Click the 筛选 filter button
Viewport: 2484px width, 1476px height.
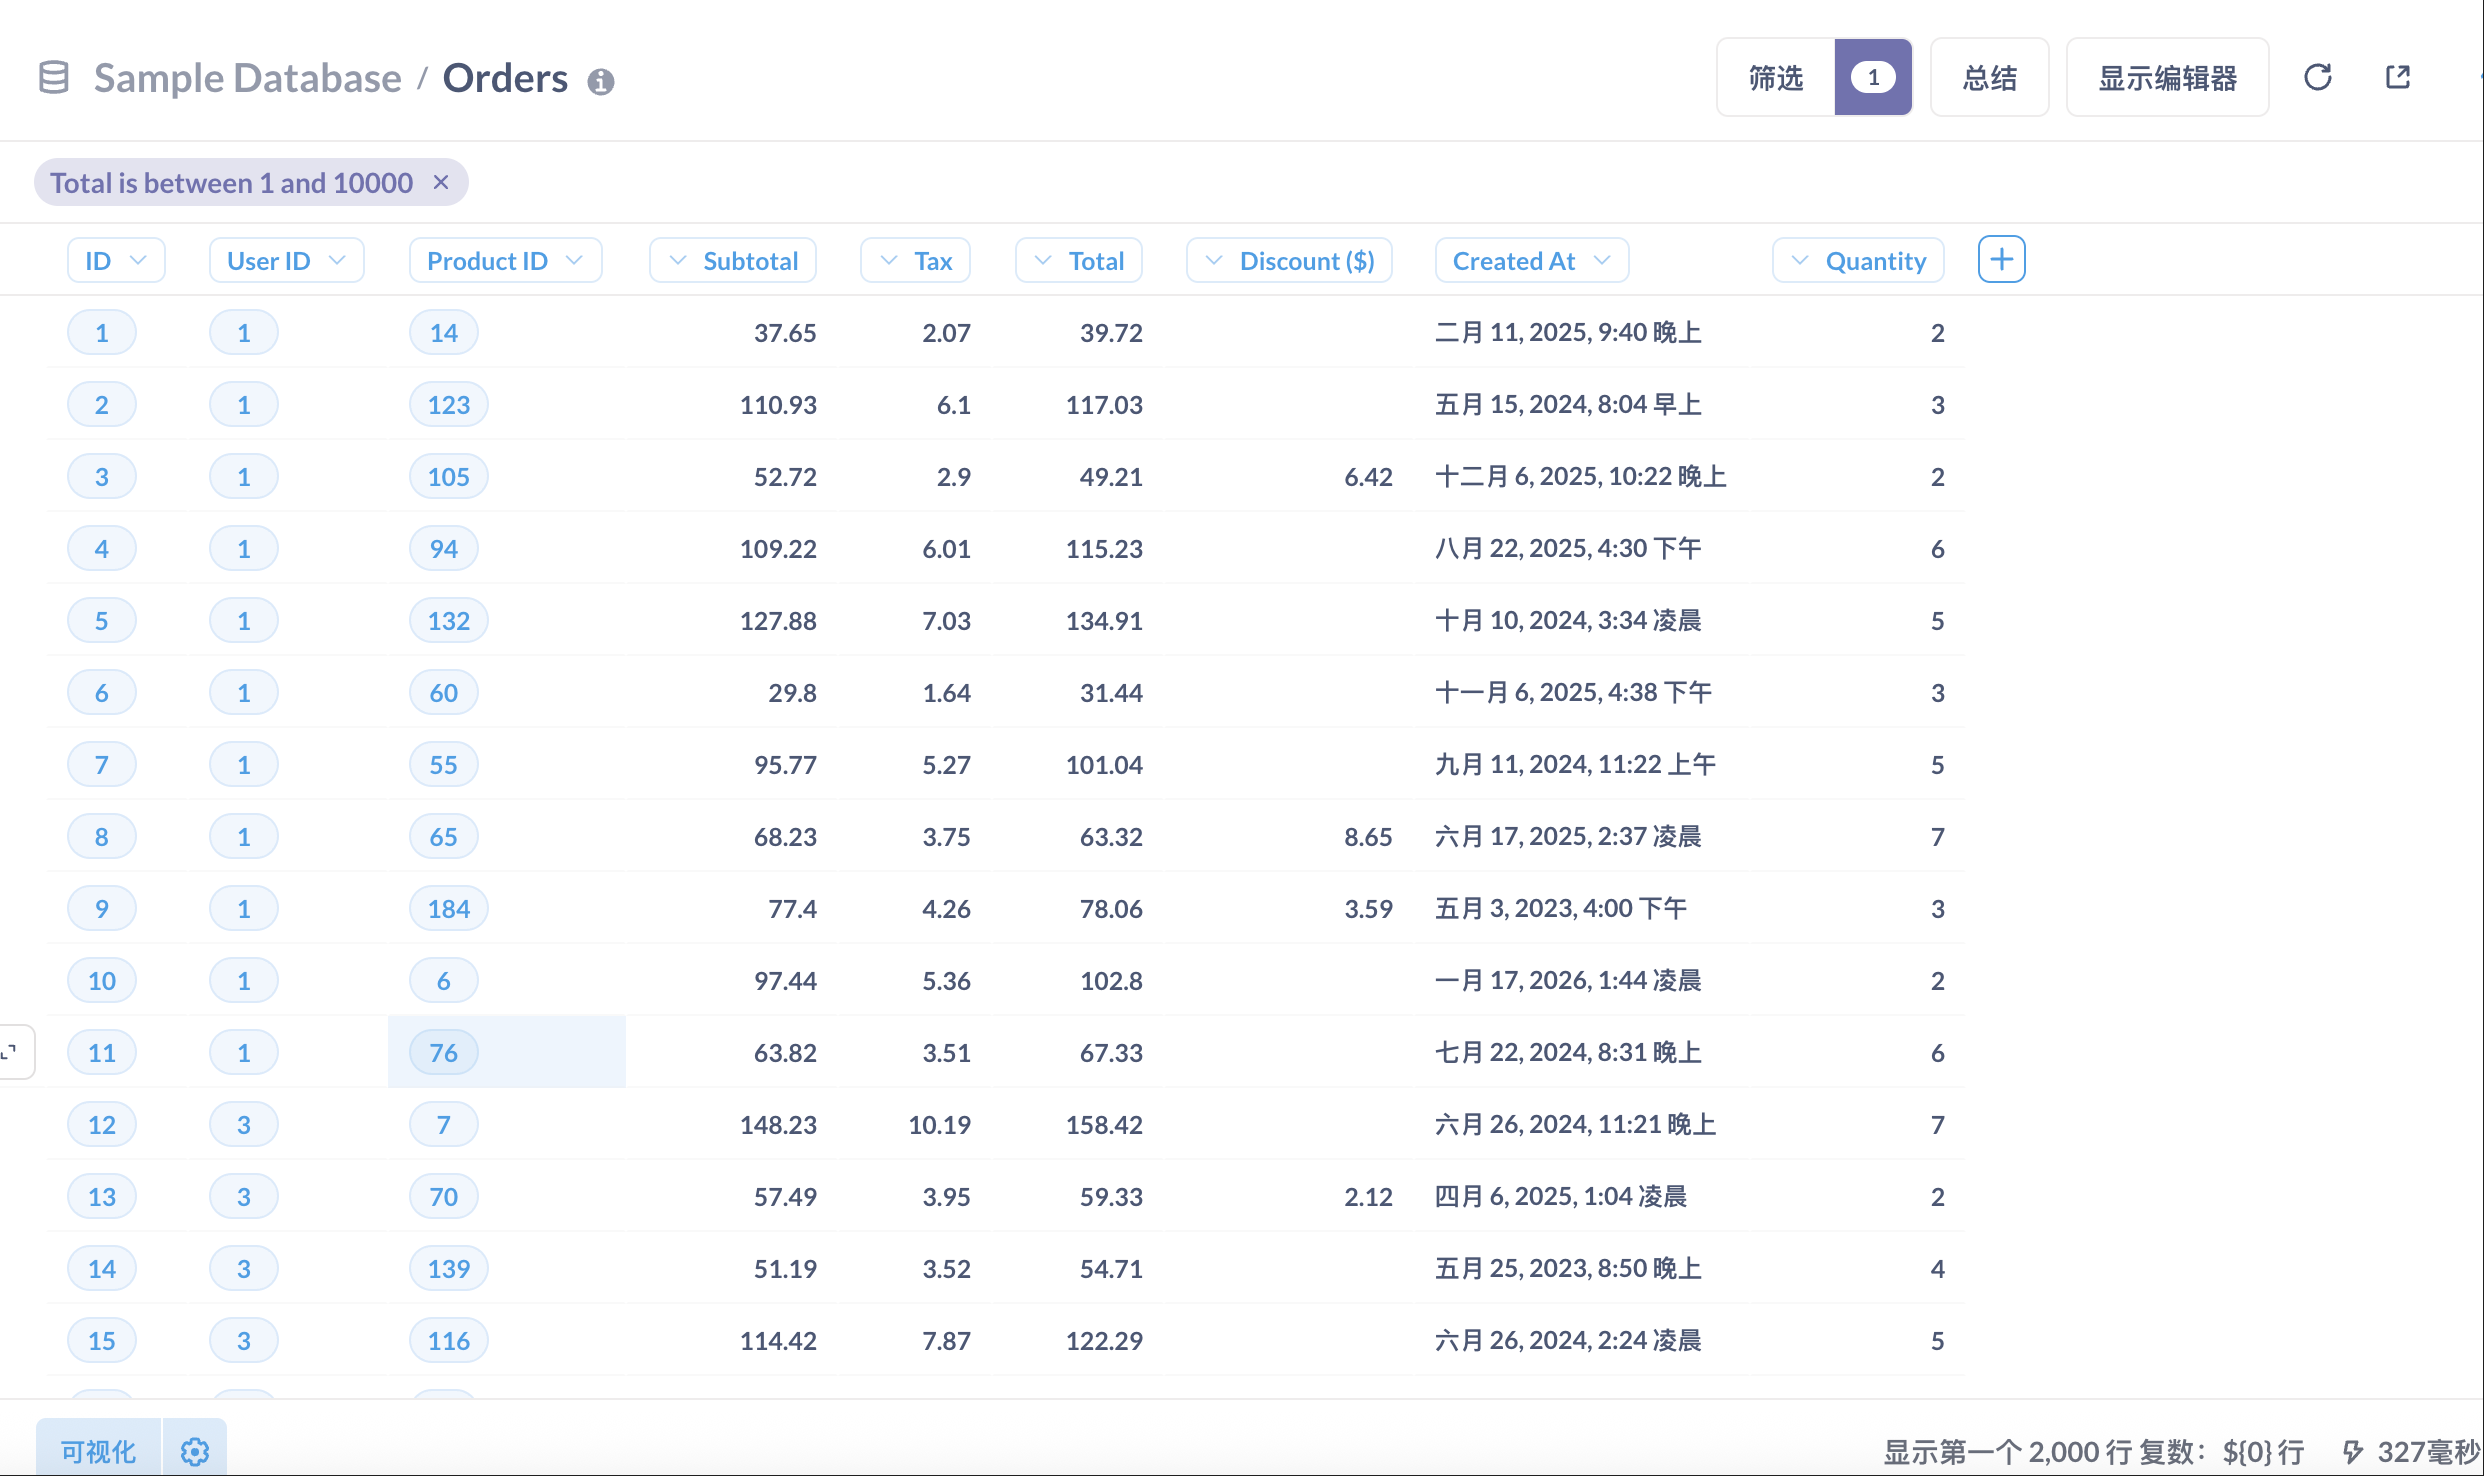point(1775,77)
